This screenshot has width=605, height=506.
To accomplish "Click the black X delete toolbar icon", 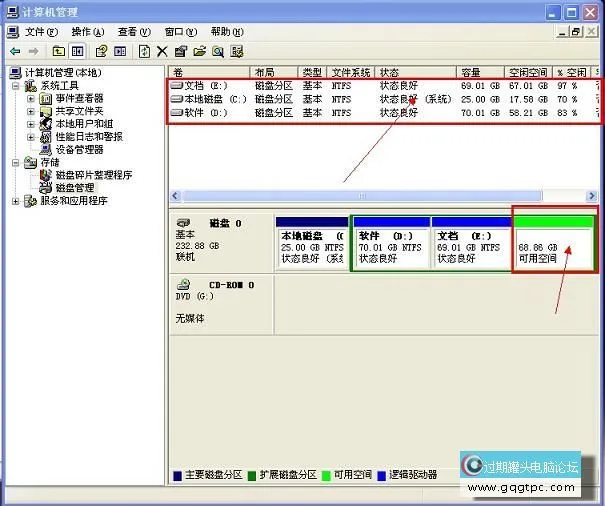I will (162, 51).
